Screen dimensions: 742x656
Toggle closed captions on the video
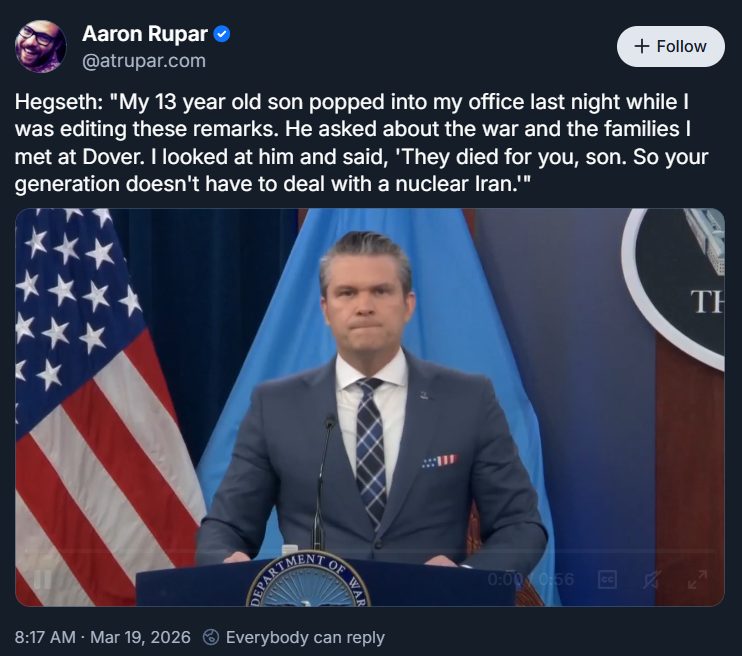[x=606, y=579]
